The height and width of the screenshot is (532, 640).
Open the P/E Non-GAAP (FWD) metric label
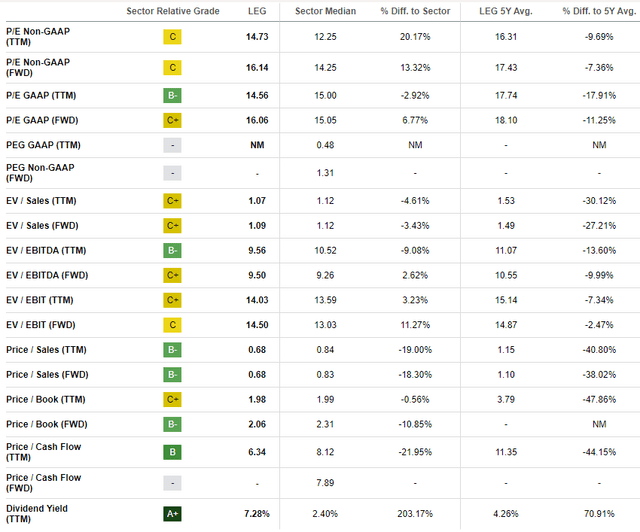click(x=40, y=67)
